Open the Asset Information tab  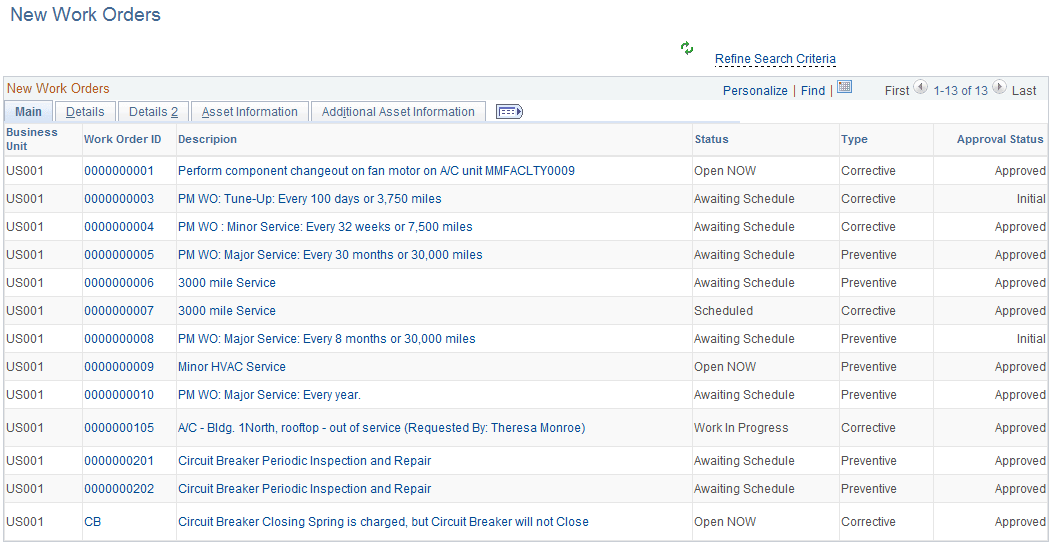coord(249,112)
